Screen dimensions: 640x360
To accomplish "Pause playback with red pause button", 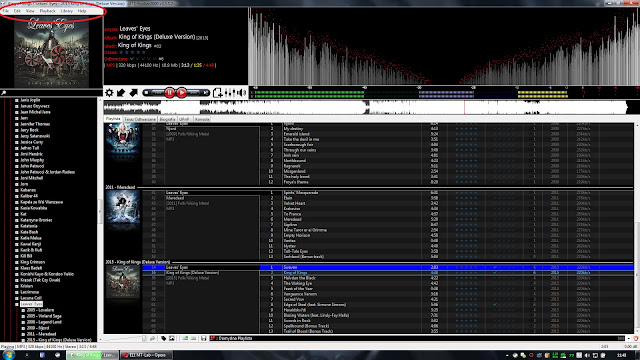I will coord(169,93).
